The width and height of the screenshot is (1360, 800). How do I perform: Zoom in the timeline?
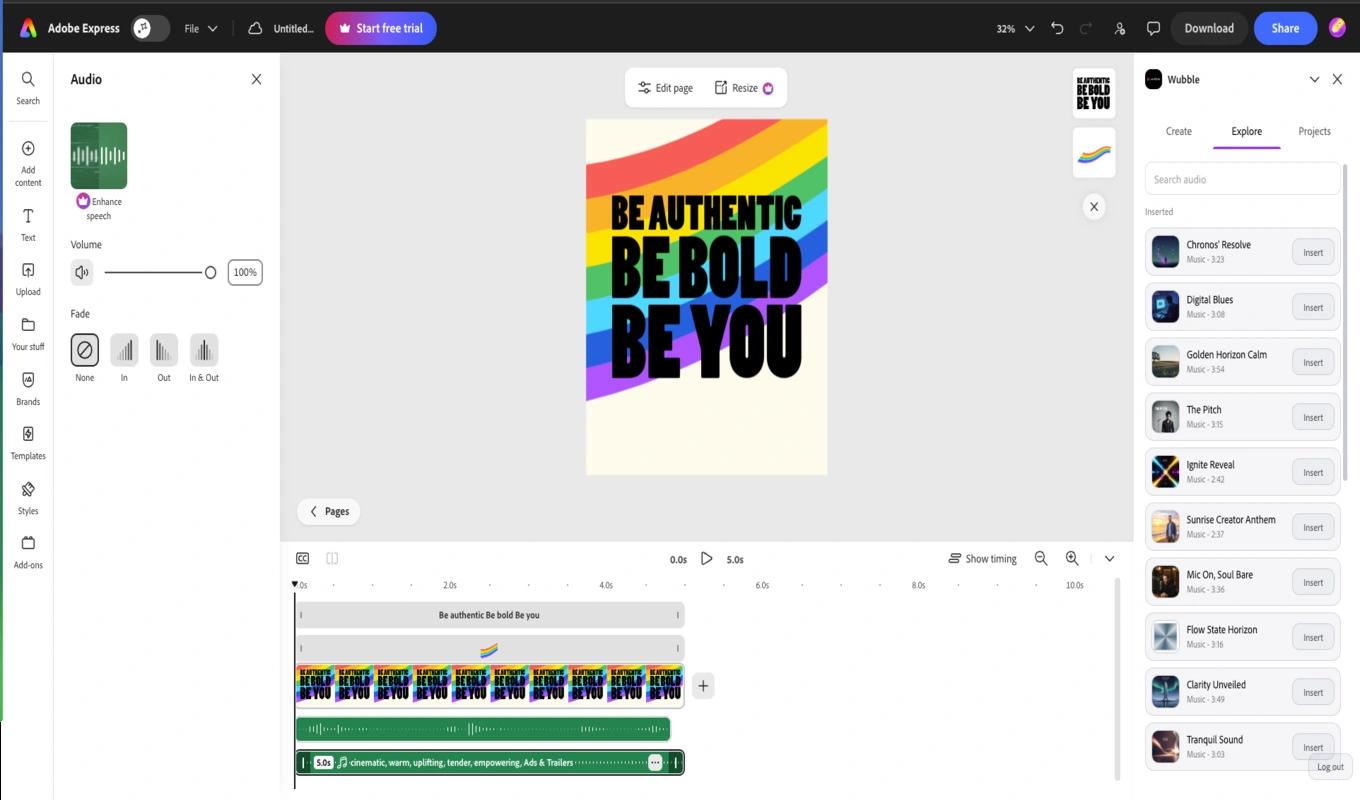click(x=1072, y=559)
